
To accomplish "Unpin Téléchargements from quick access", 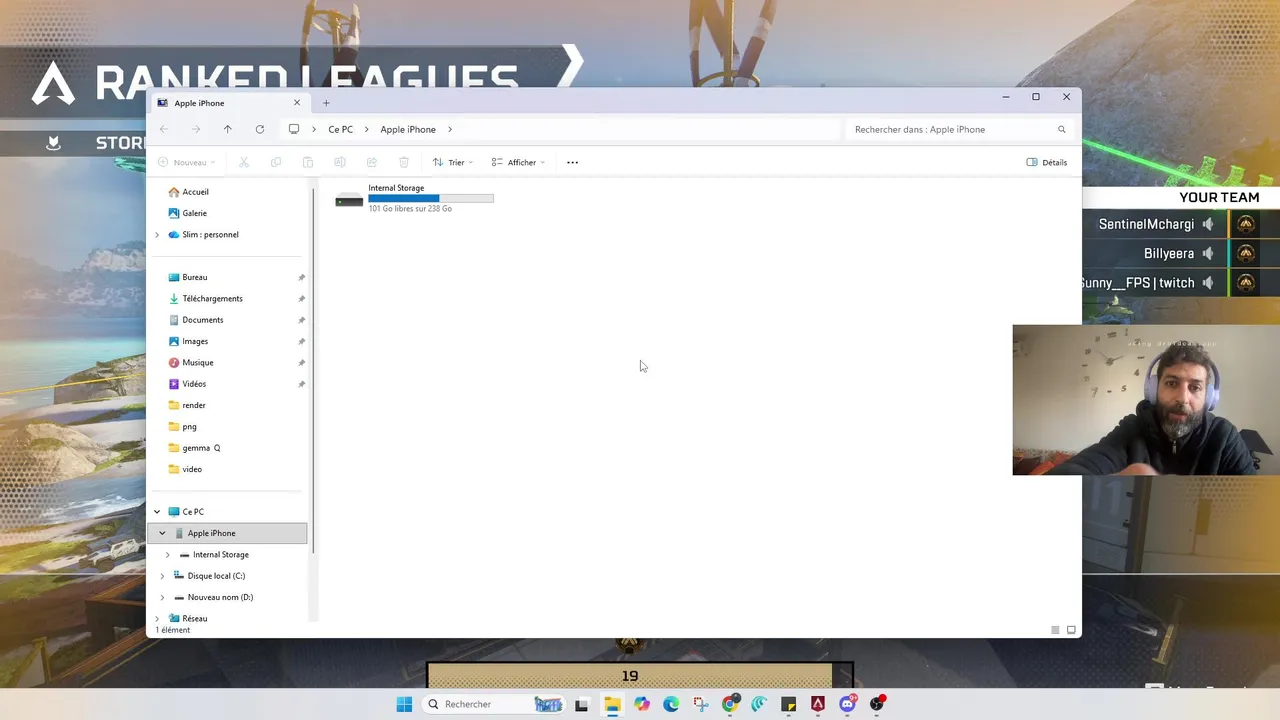I will tap(301, 299).
